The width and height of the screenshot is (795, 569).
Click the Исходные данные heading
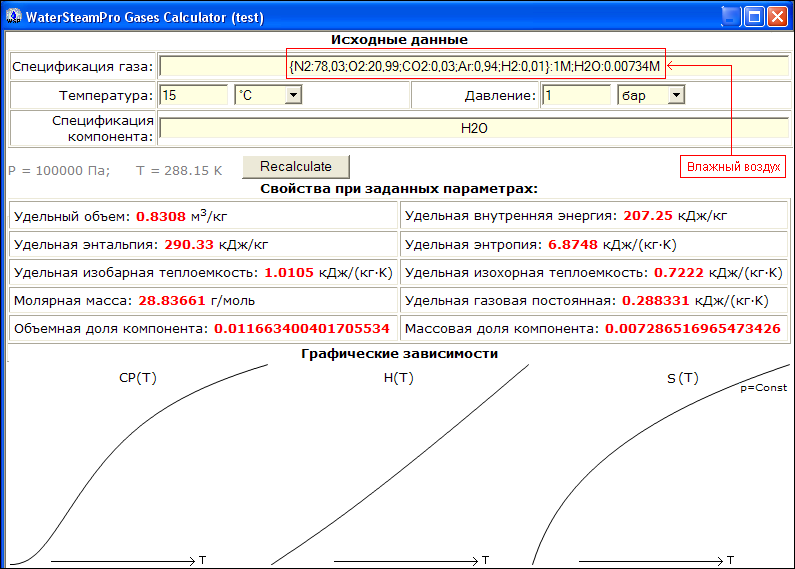[x=399, y=40]
